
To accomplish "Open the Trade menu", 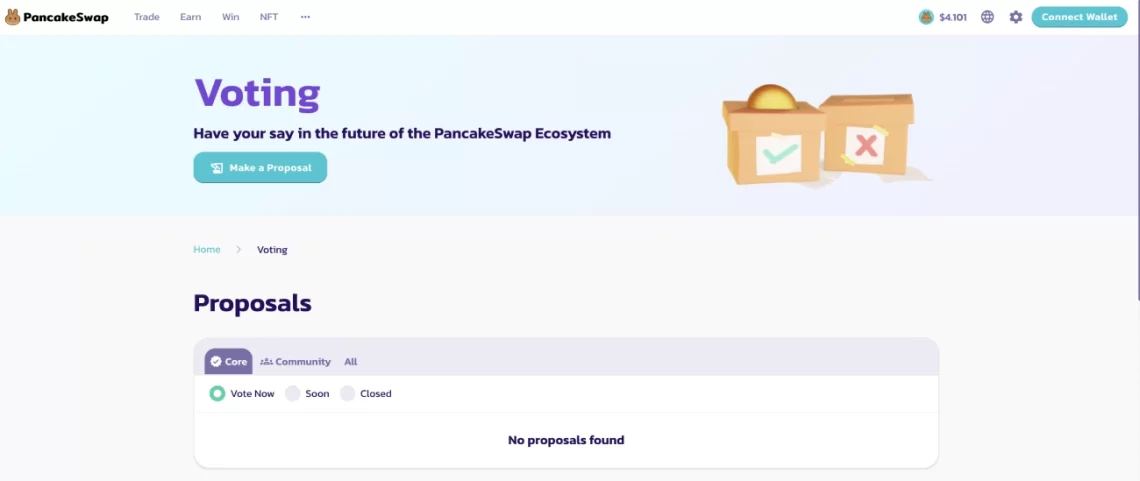I will coord(147,17).
